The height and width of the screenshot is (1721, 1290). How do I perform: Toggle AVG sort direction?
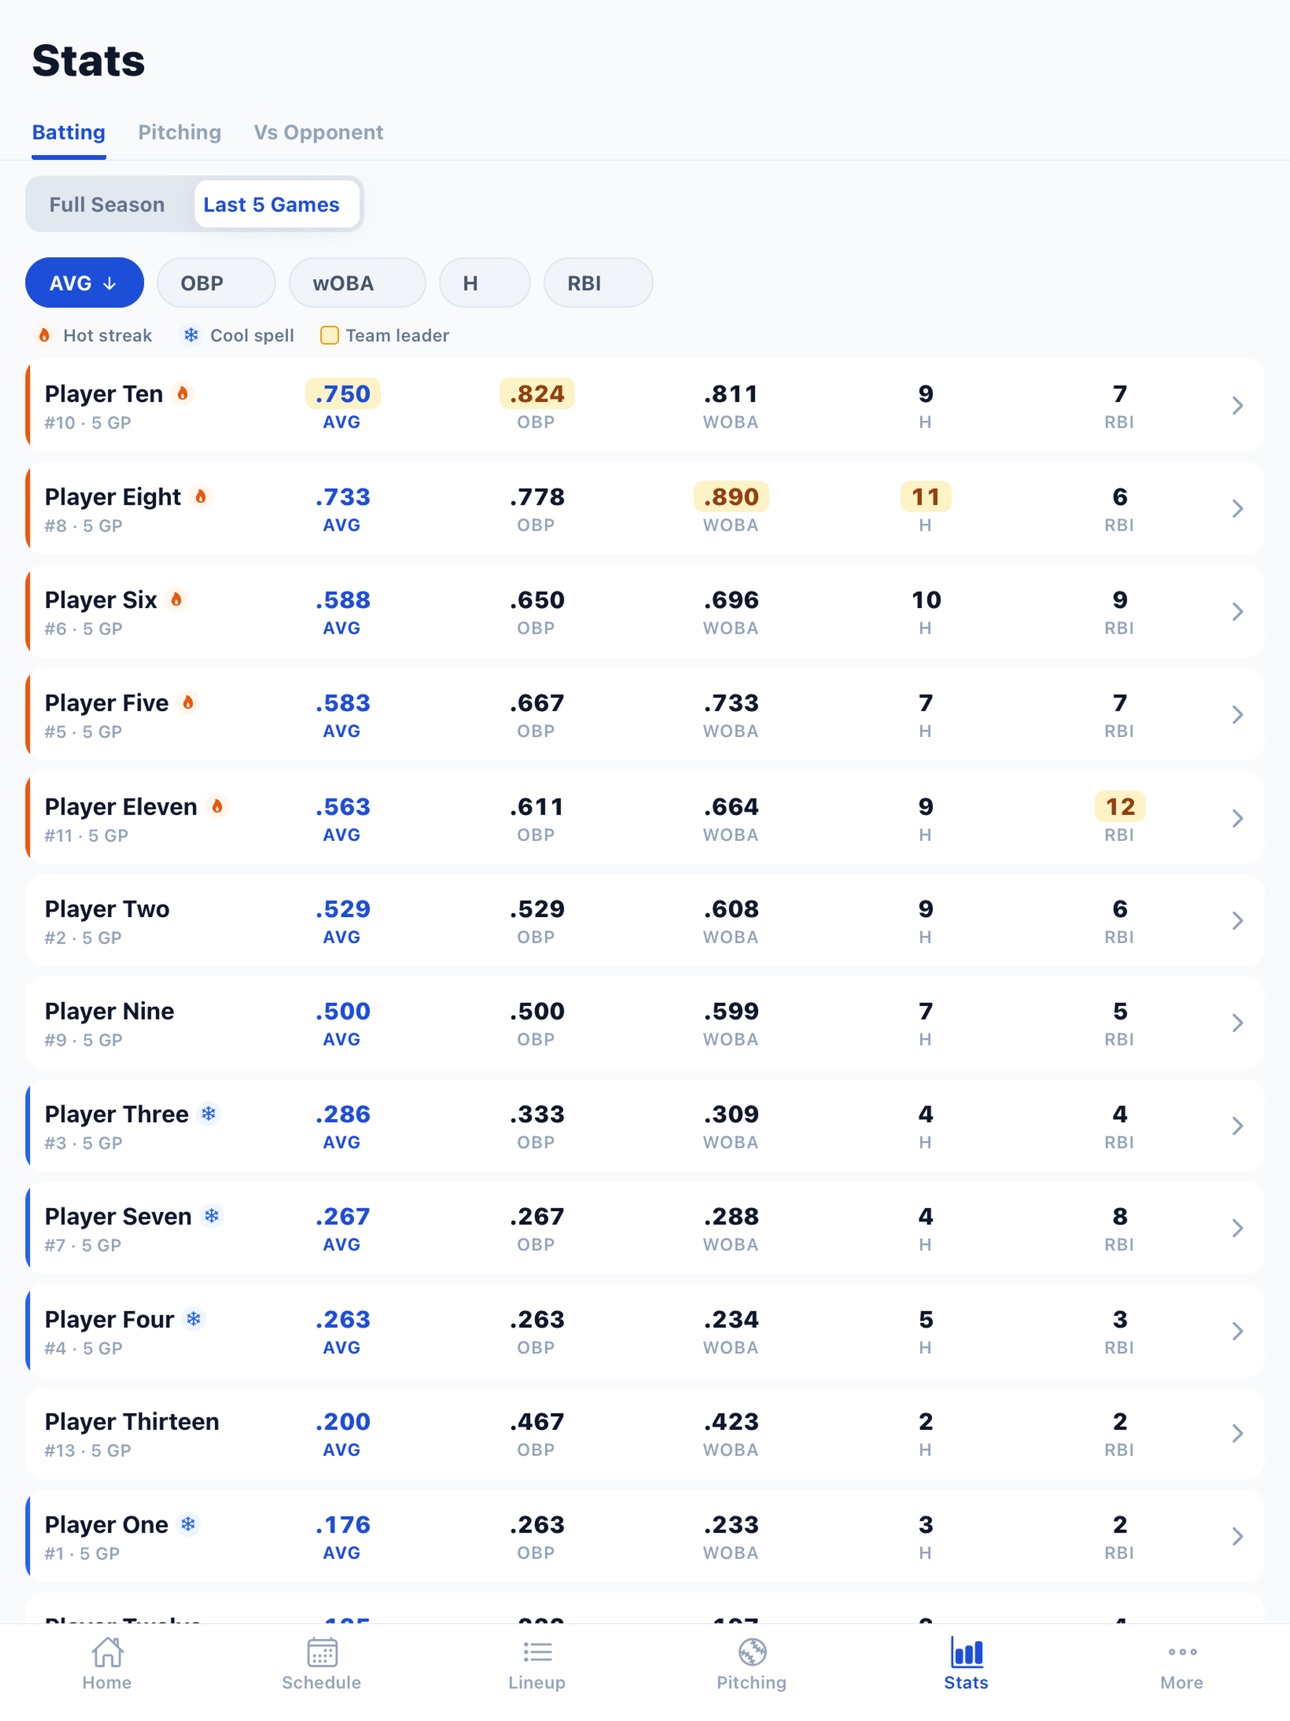[85, 283]
